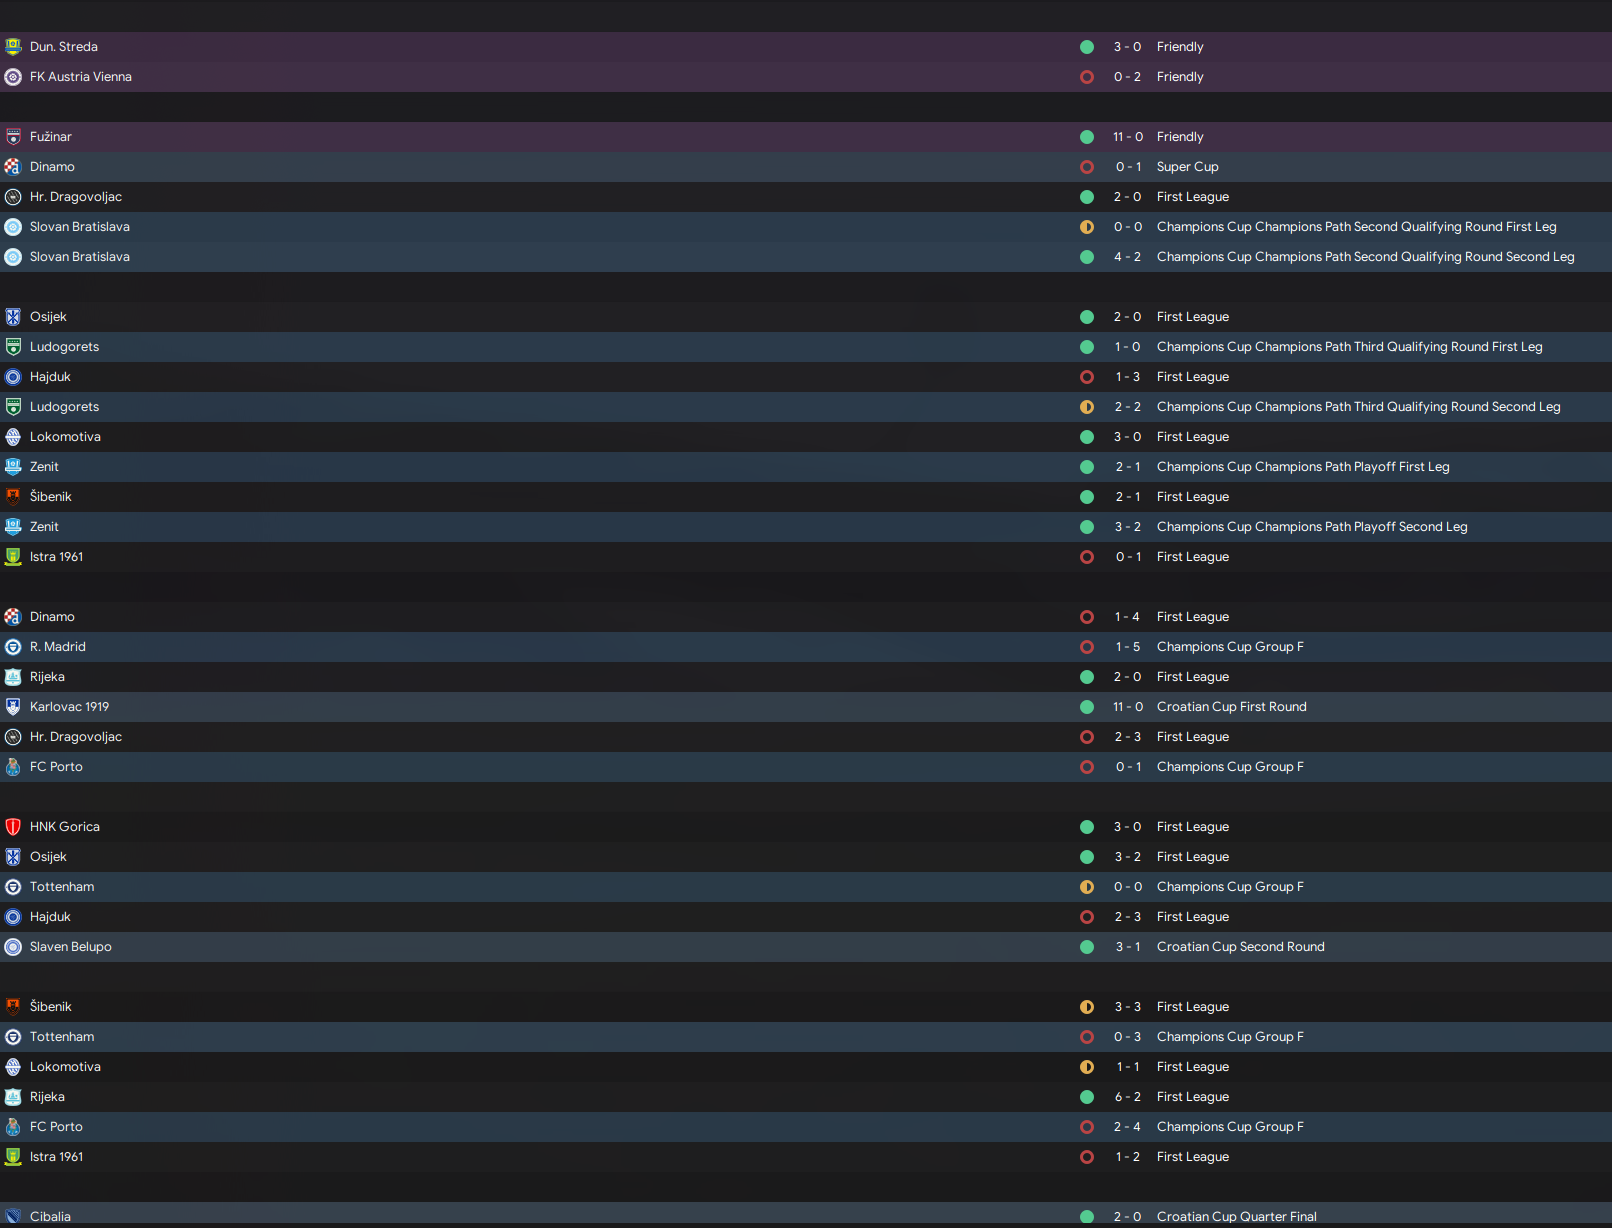This screenshot has height=1228, width=1612.
Task: Click the Fužinar club badge icon
Action: (x=13, y=137)
